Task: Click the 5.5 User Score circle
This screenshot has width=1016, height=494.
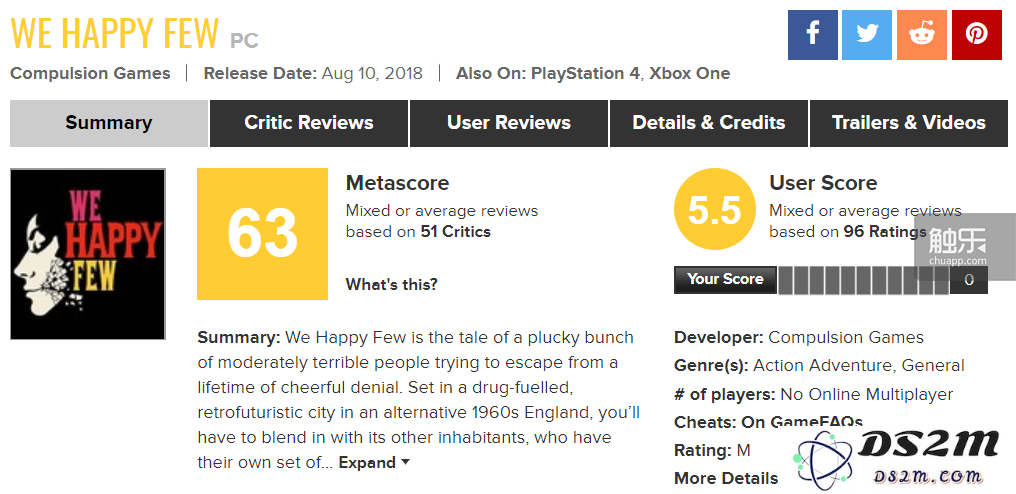Action: (715, 209)
